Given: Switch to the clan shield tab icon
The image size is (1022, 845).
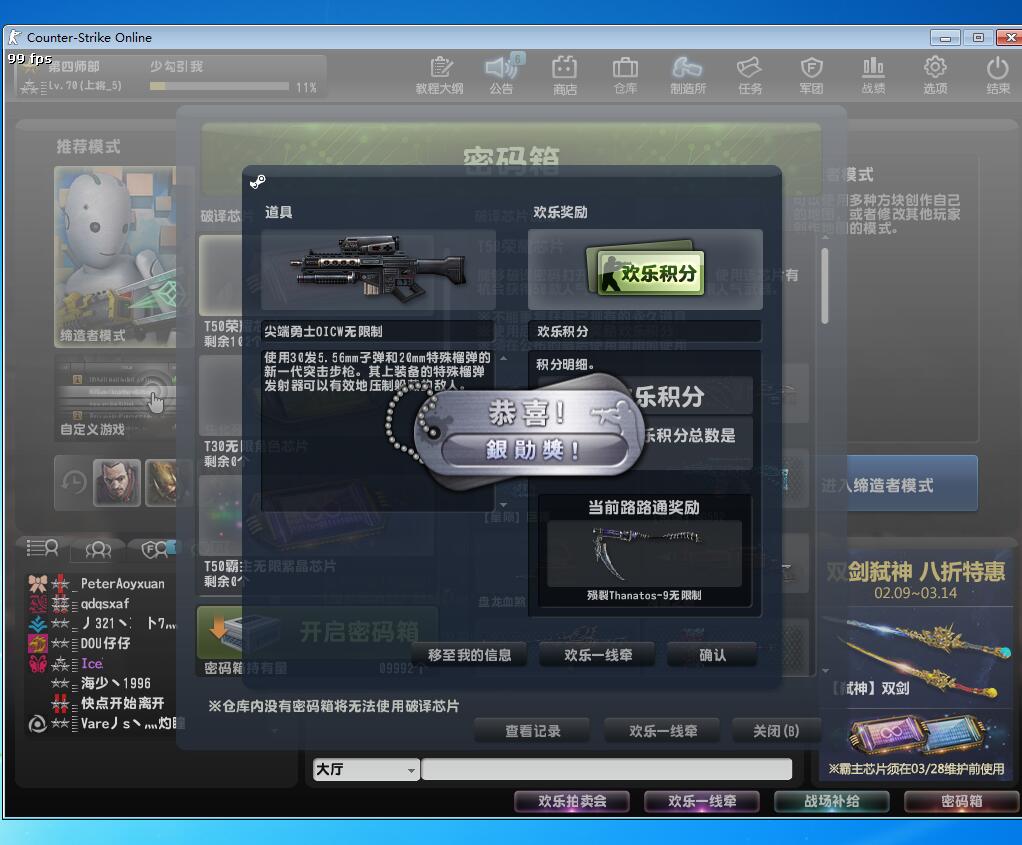Looking at the screenshot, I should 155,550.
